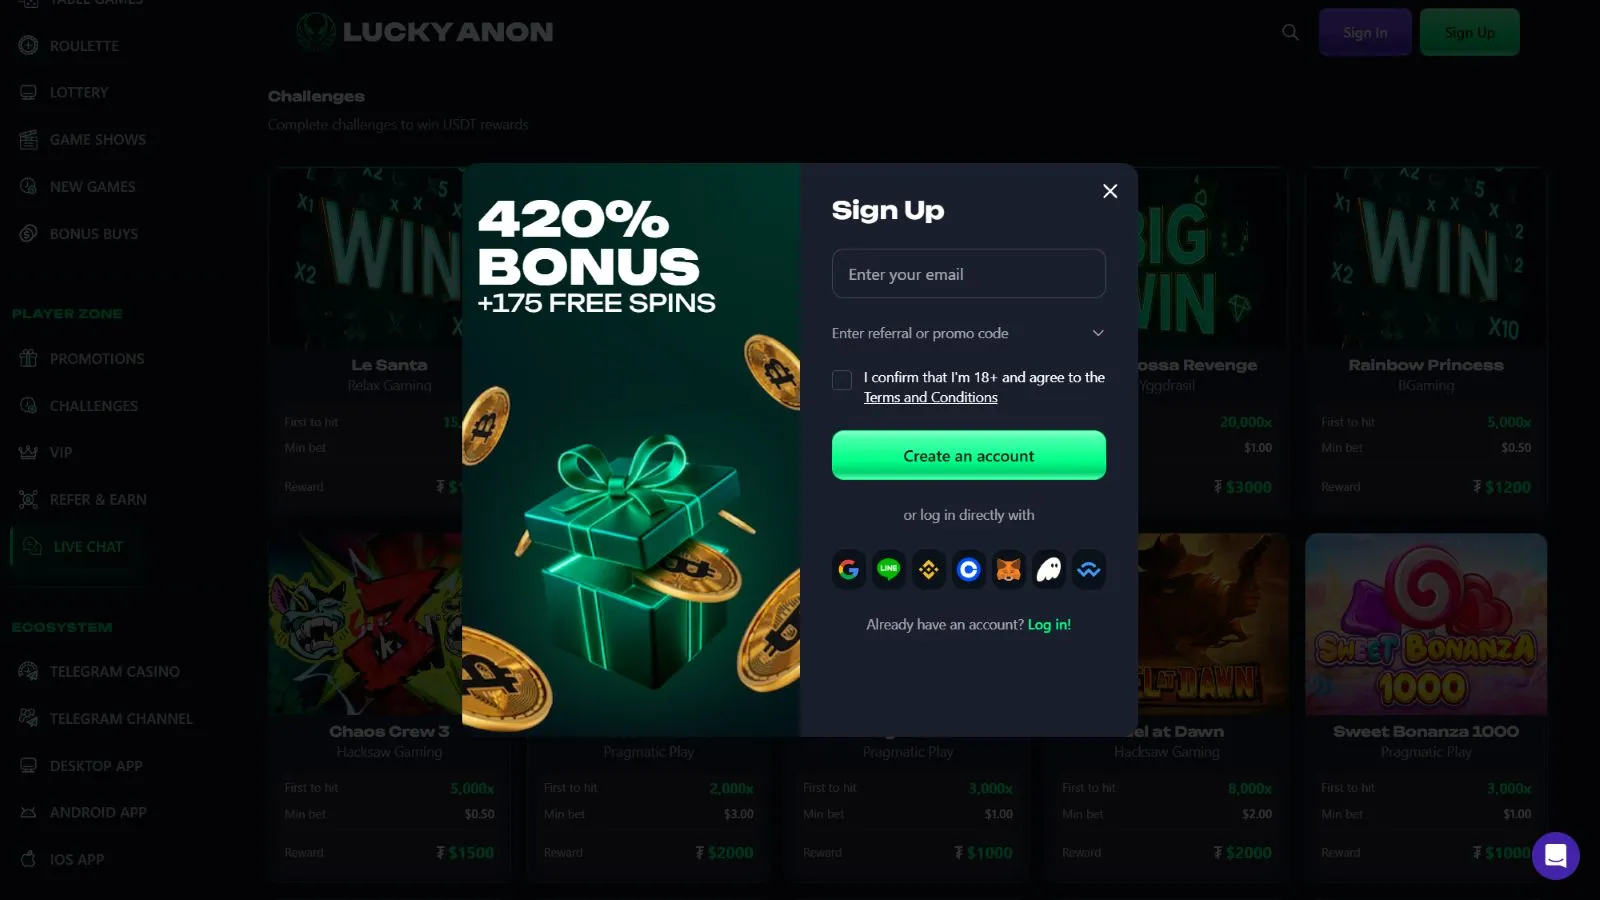Choose the Binance login icon

click(x=929, y=570)
